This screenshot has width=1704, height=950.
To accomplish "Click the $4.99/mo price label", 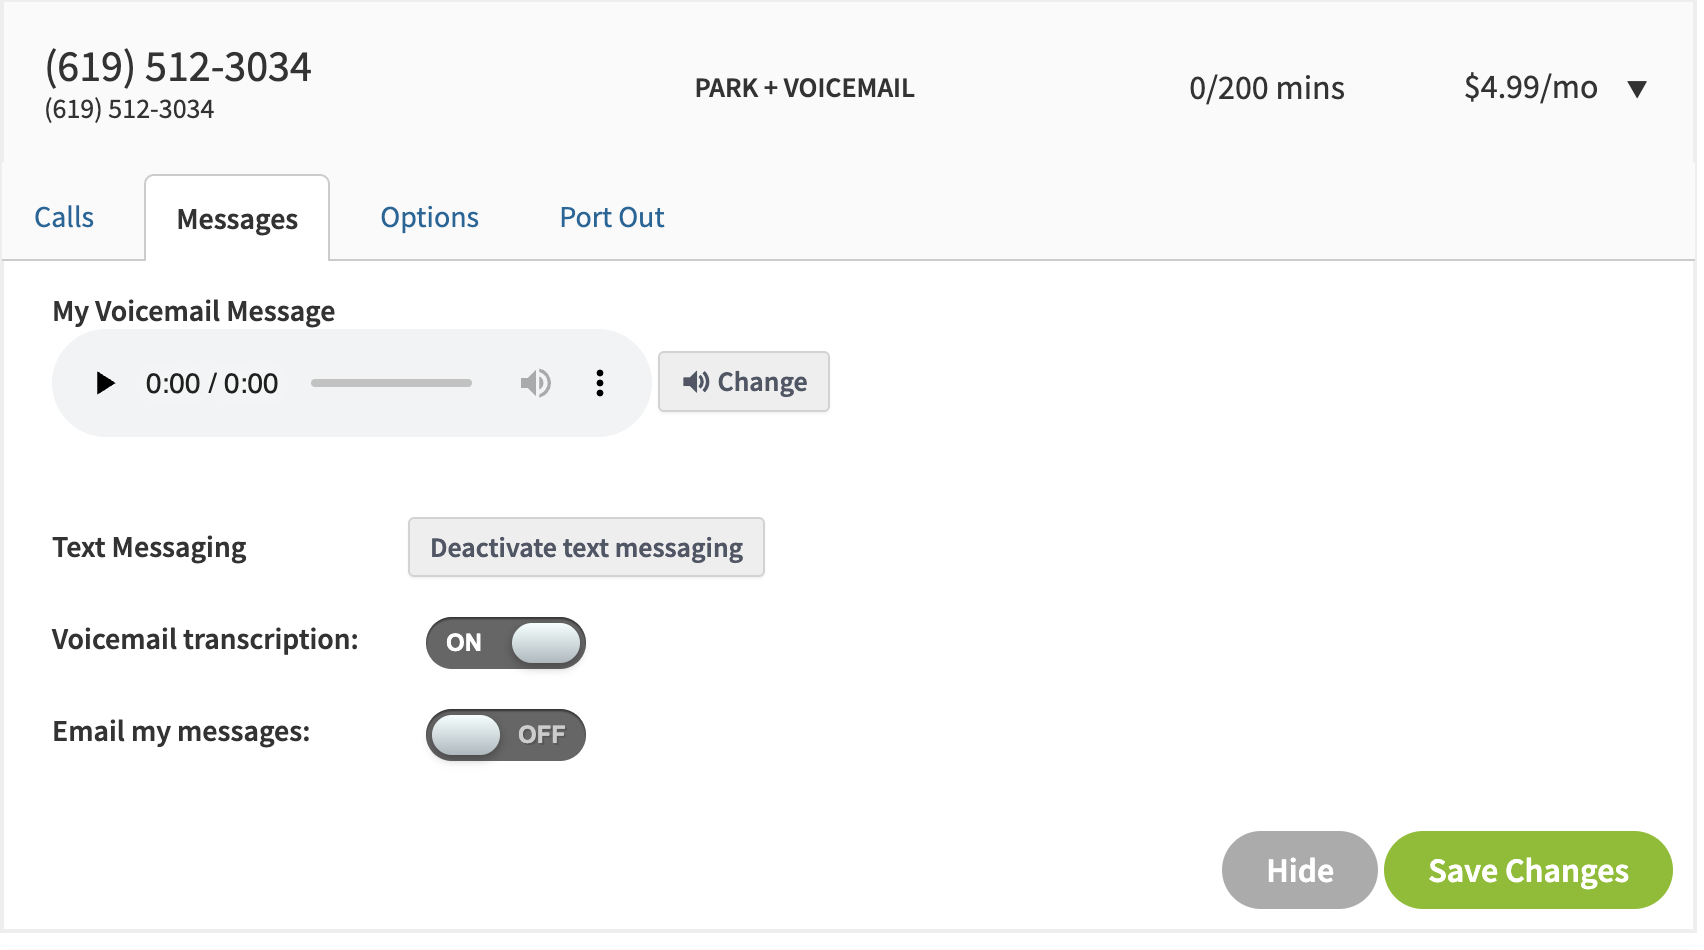I will pos(1531,87).
